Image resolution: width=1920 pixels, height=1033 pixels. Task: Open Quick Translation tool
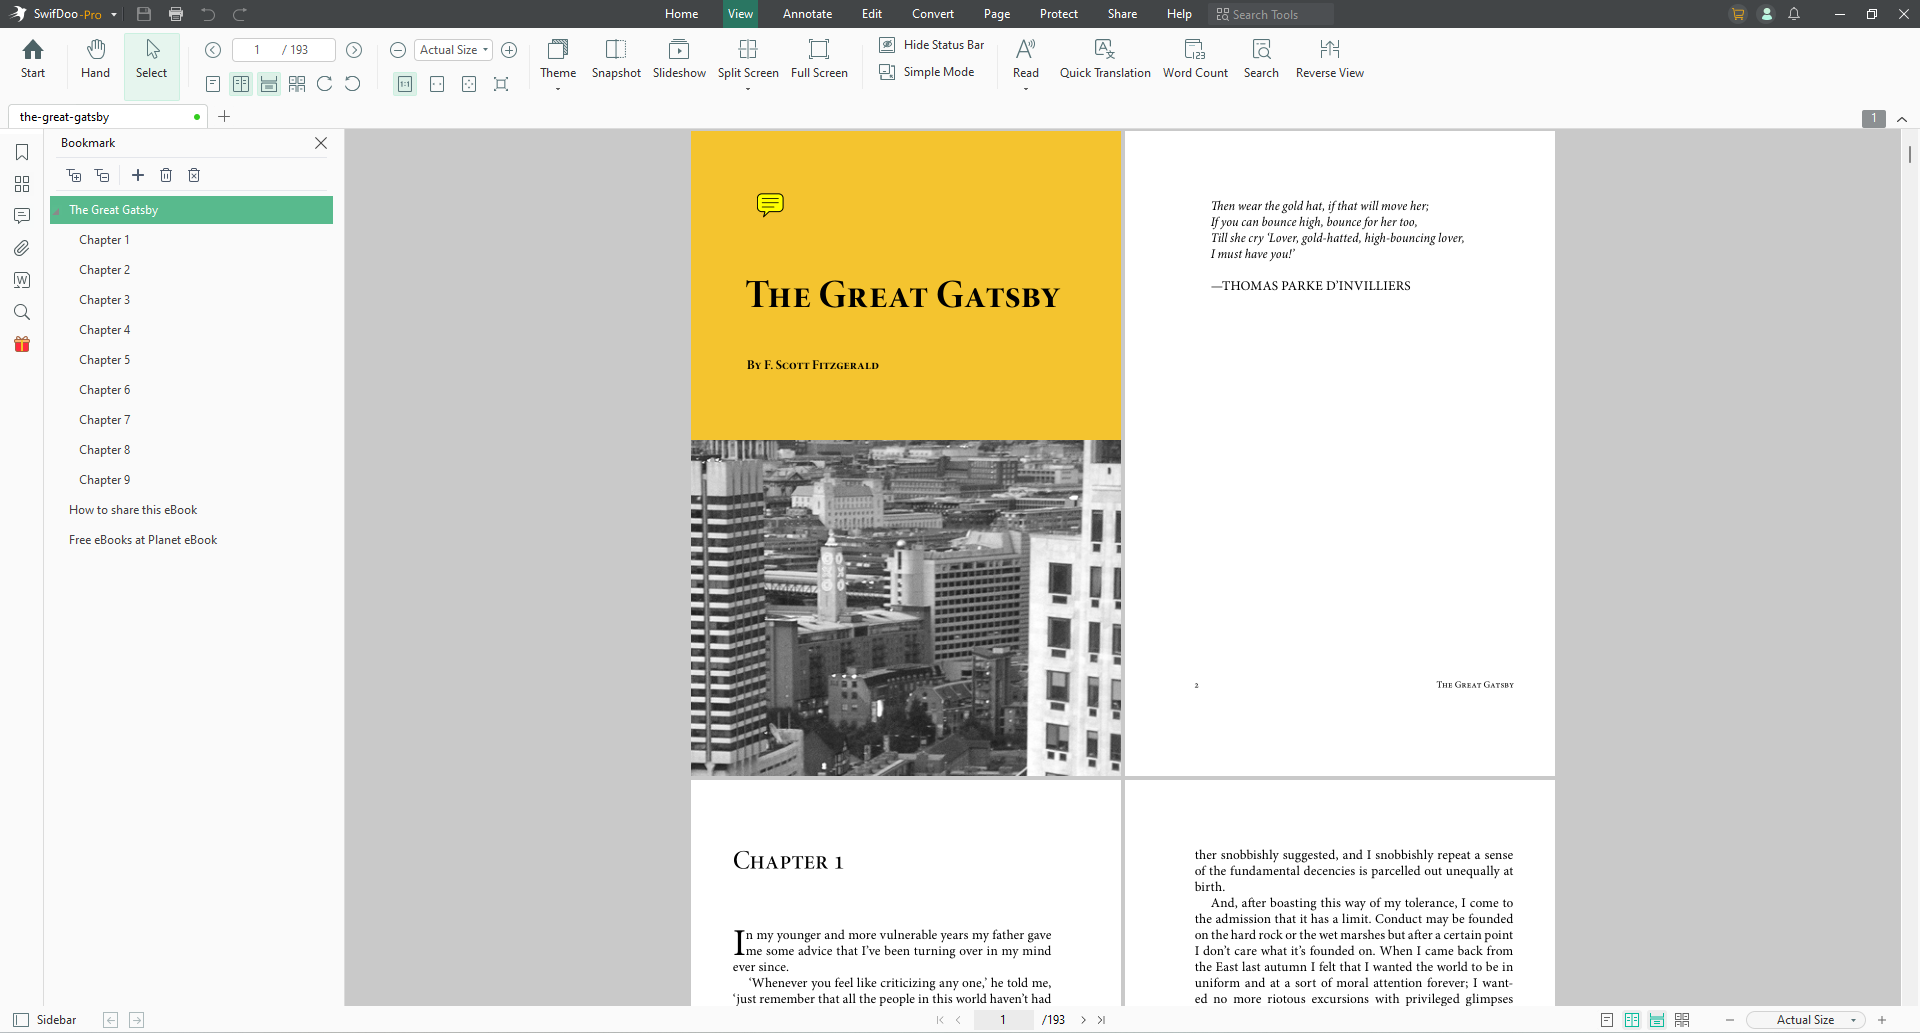pyautogui.click(x=1105, y=59)
